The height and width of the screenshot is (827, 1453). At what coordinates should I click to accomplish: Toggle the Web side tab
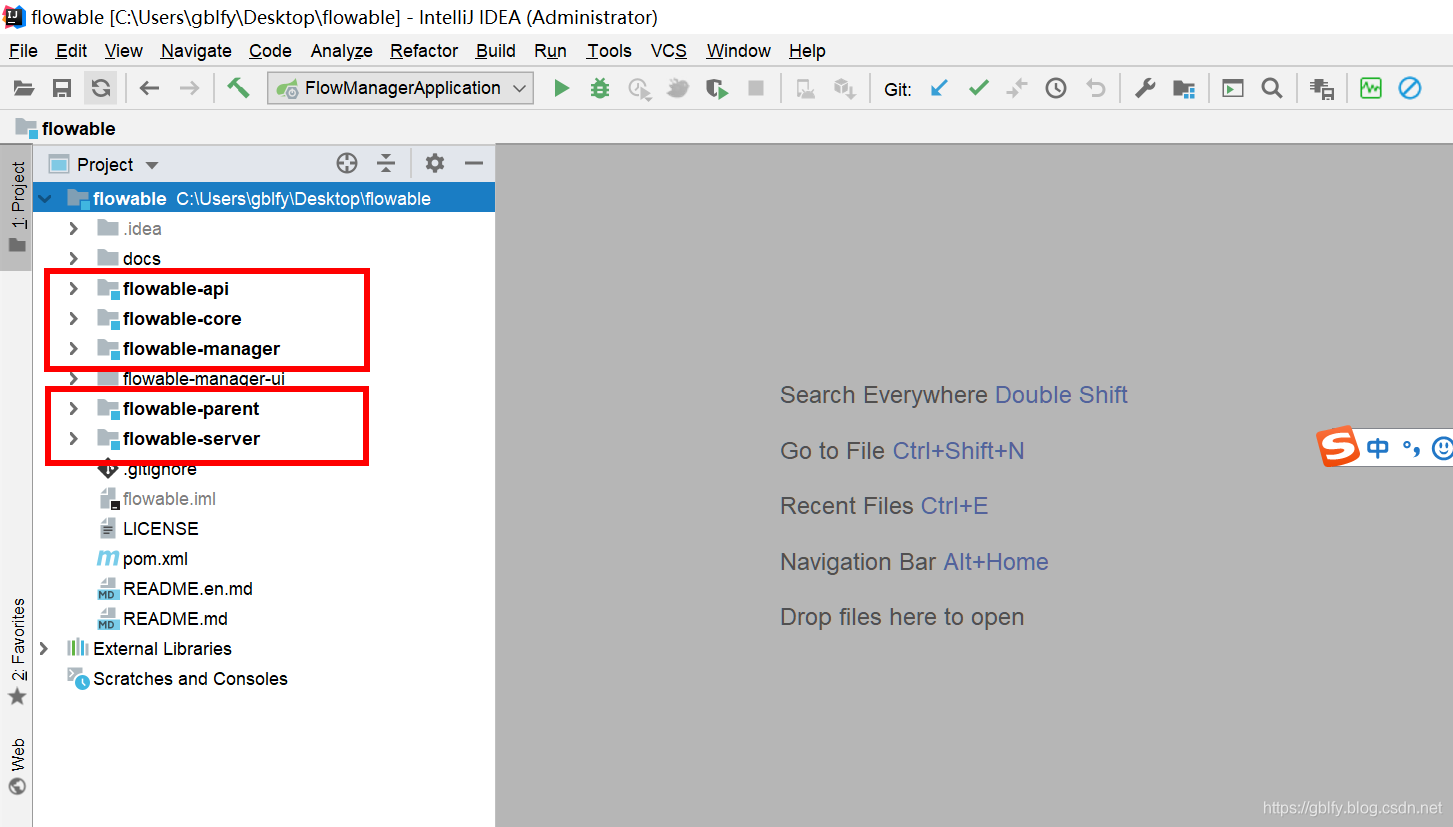click(x=17, y=767)
